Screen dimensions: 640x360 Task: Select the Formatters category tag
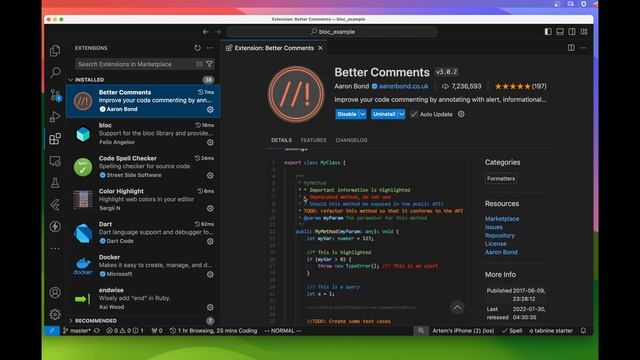(x=501, y=178)
